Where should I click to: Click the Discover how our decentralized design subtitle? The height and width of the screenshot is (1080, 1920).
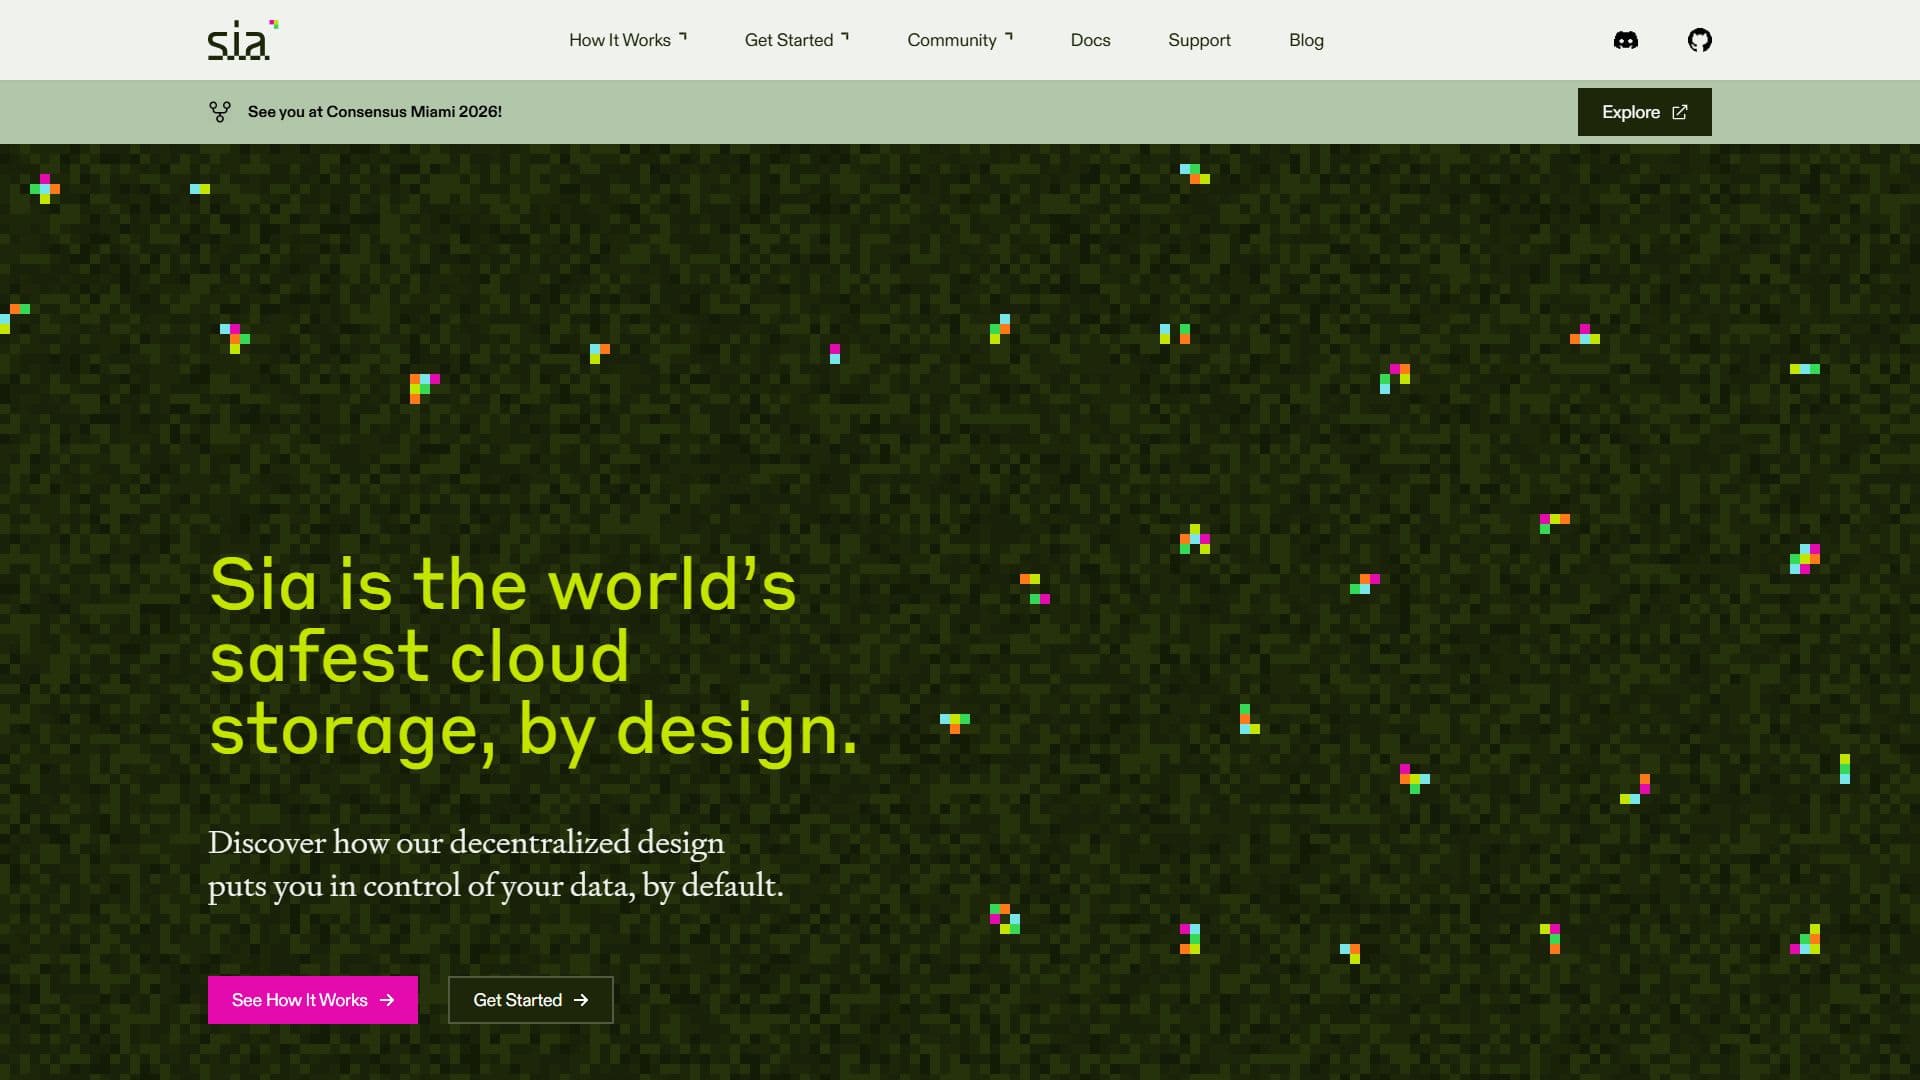496,864
